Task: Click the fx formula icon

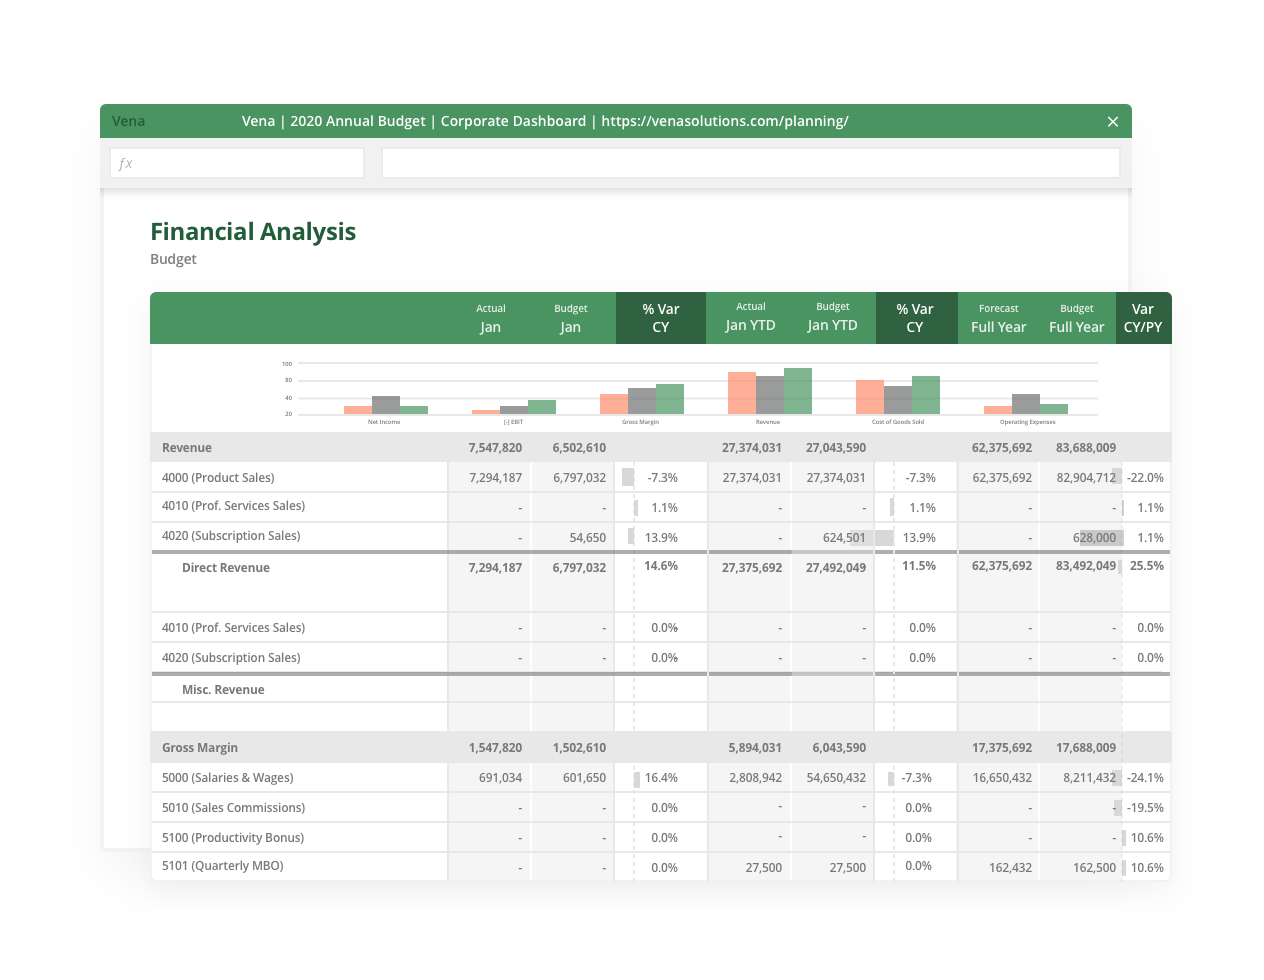Action: [122, 162]
